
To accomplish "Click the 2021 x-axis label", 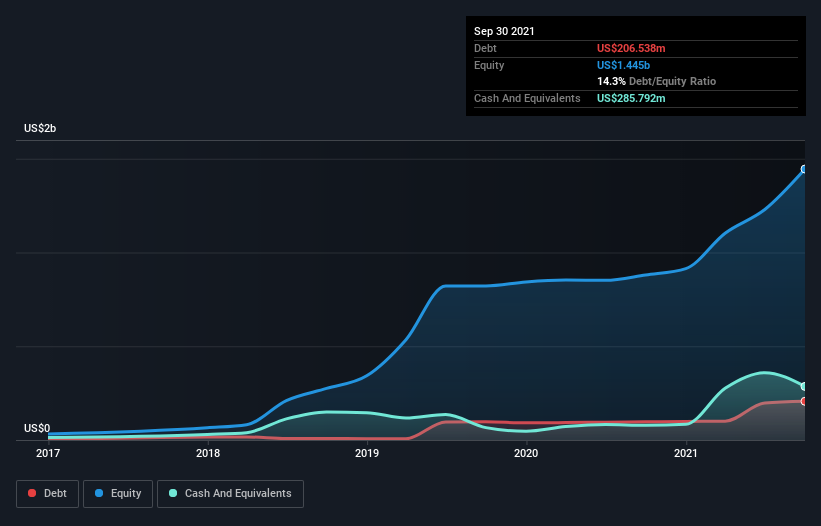I will [x=686, y=453].
